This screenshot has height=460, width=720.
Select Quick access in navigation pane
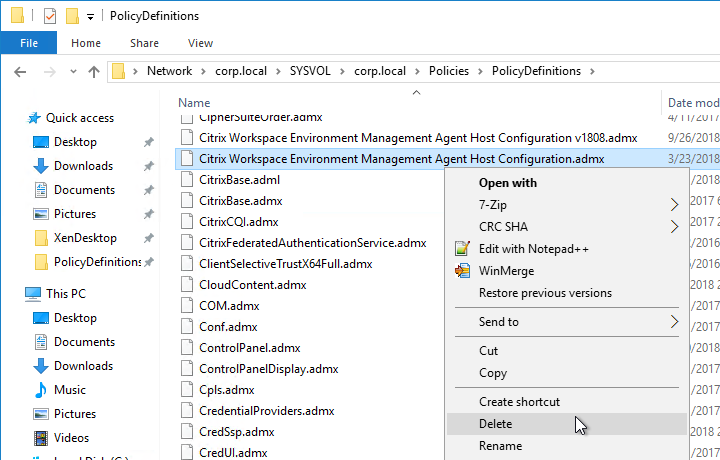pyautogui.click(x=80, y=118)
